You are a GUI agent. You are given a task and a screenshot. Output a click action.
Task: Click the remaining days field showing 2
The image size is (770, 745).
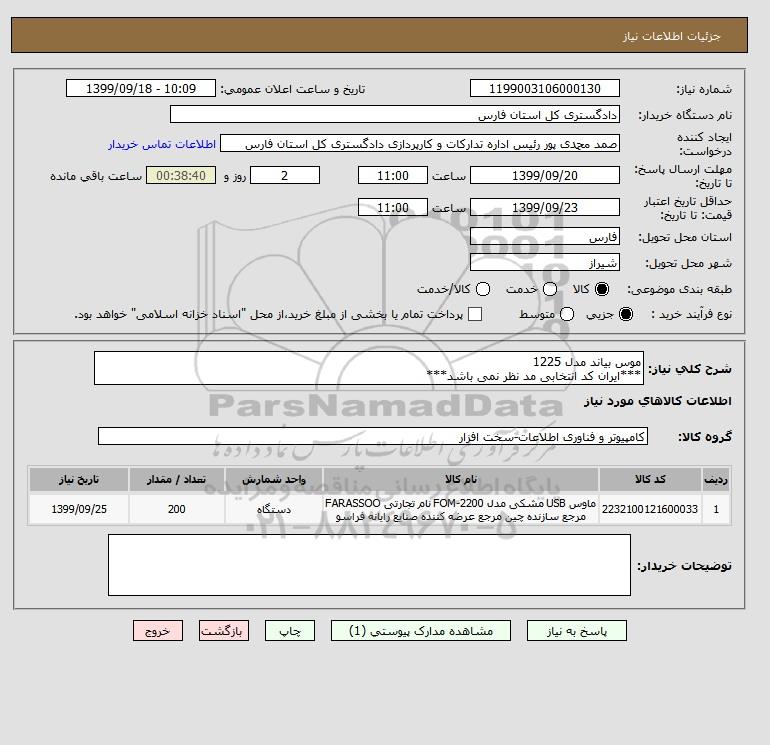click(285, 175)
